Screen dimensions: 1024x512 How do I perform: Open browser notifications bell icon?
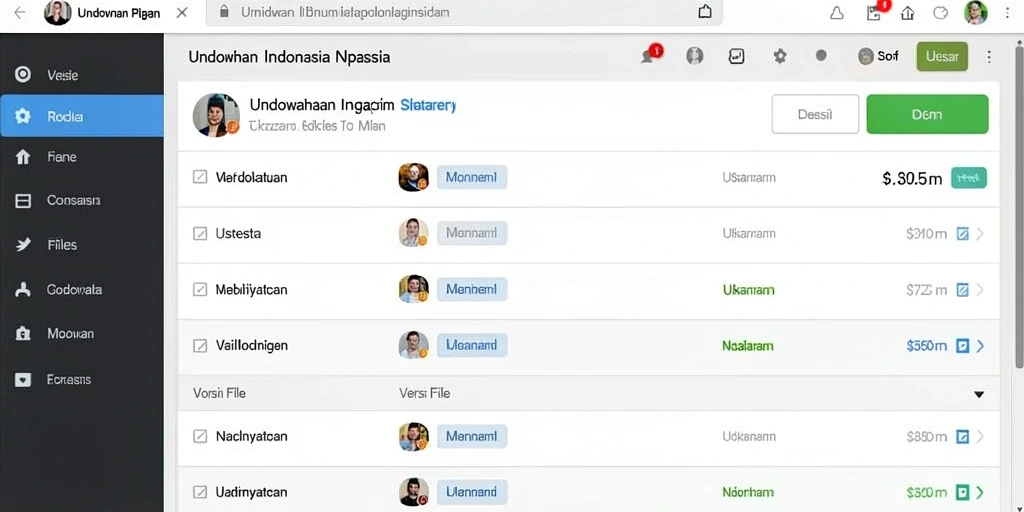pos(837,12)
